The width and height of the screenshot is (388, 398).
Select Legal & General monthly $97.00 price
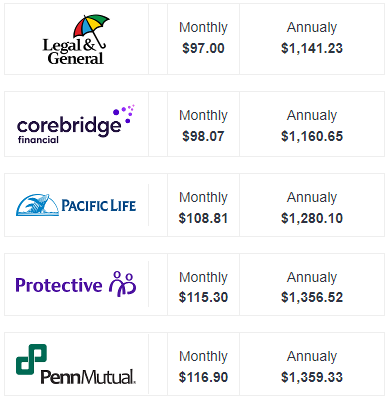[203, 48]
